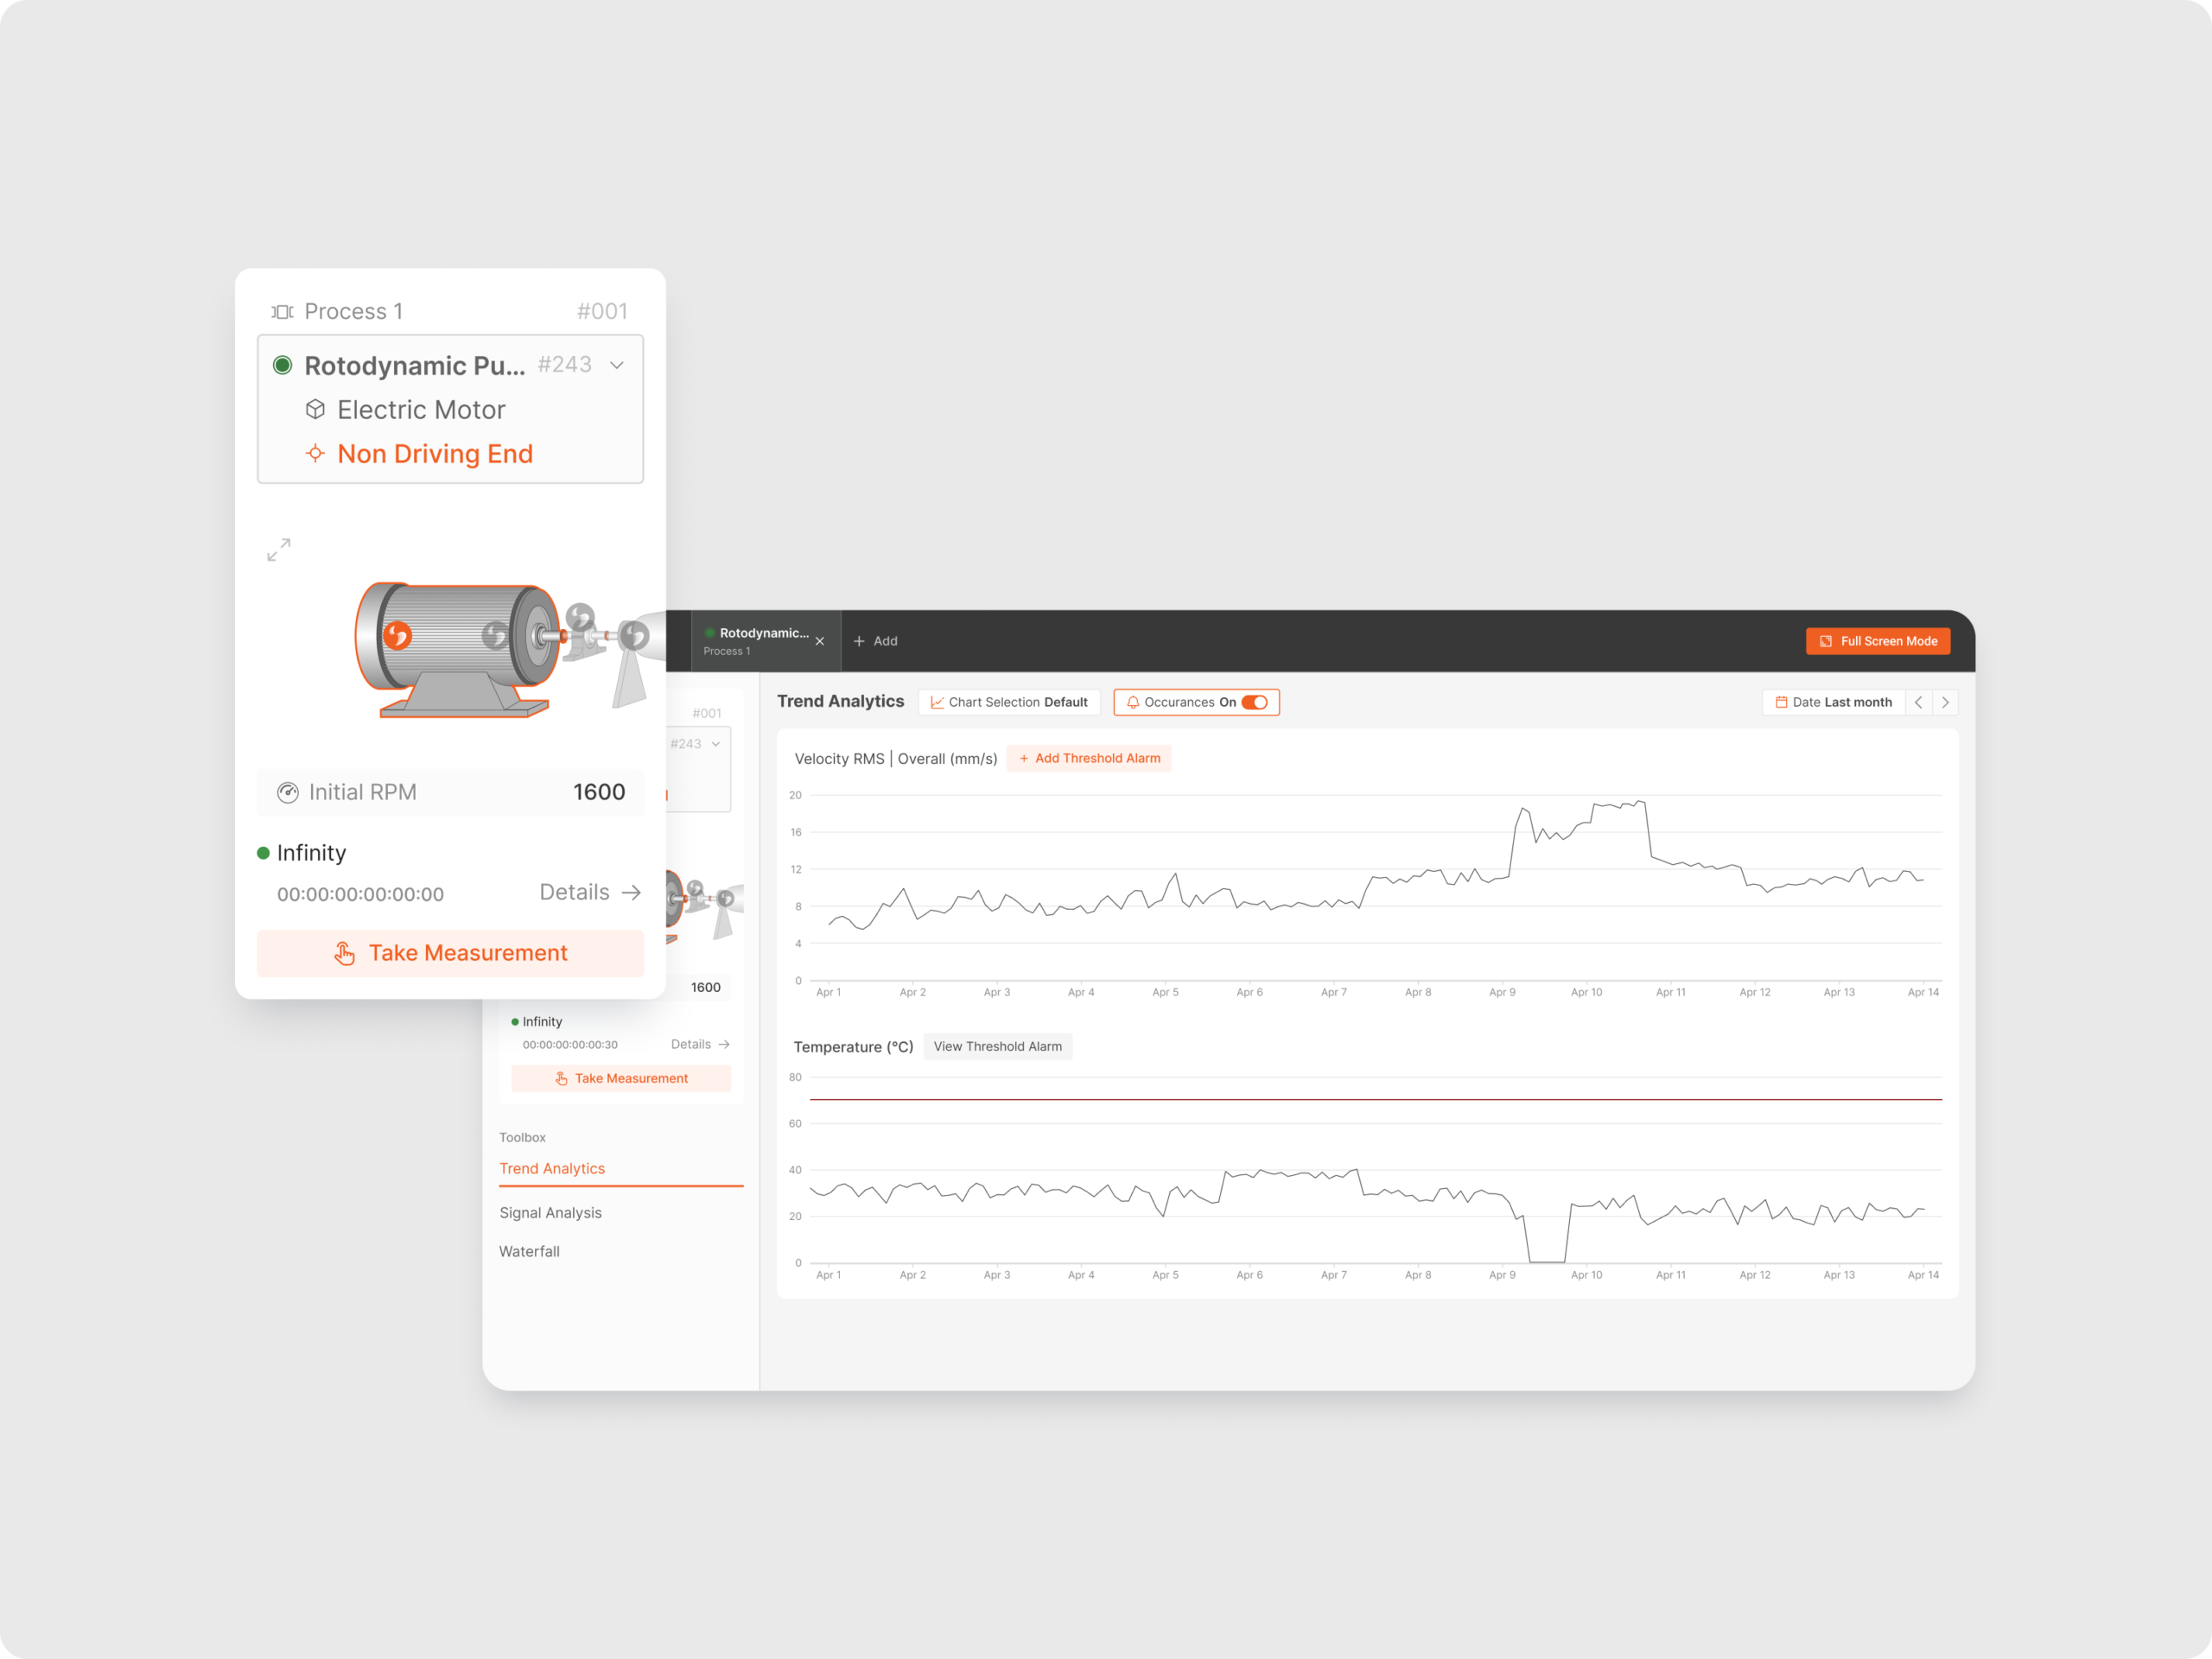
Task: Click the previous navigation arrow for date range
Action: point(1917,702)
